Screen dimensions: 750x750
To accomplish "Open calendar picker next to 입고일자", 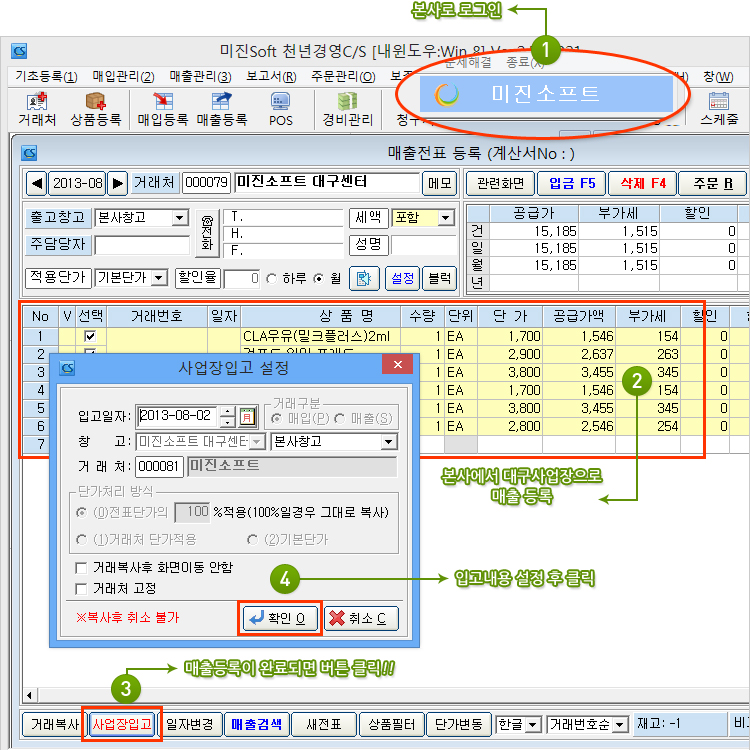I will coord(247,416).
